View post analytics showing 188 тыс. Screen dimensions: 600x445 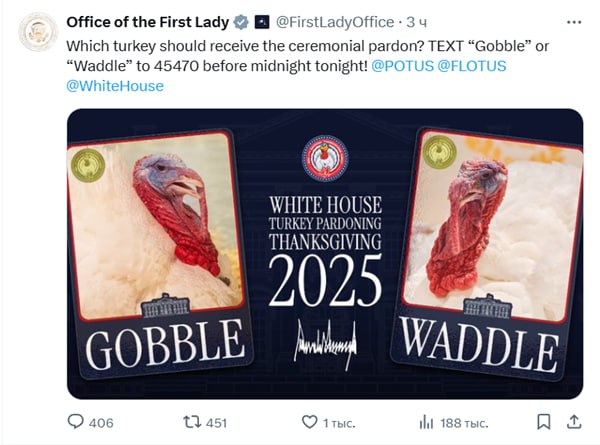pyautogui.click(x=425, y=422)
